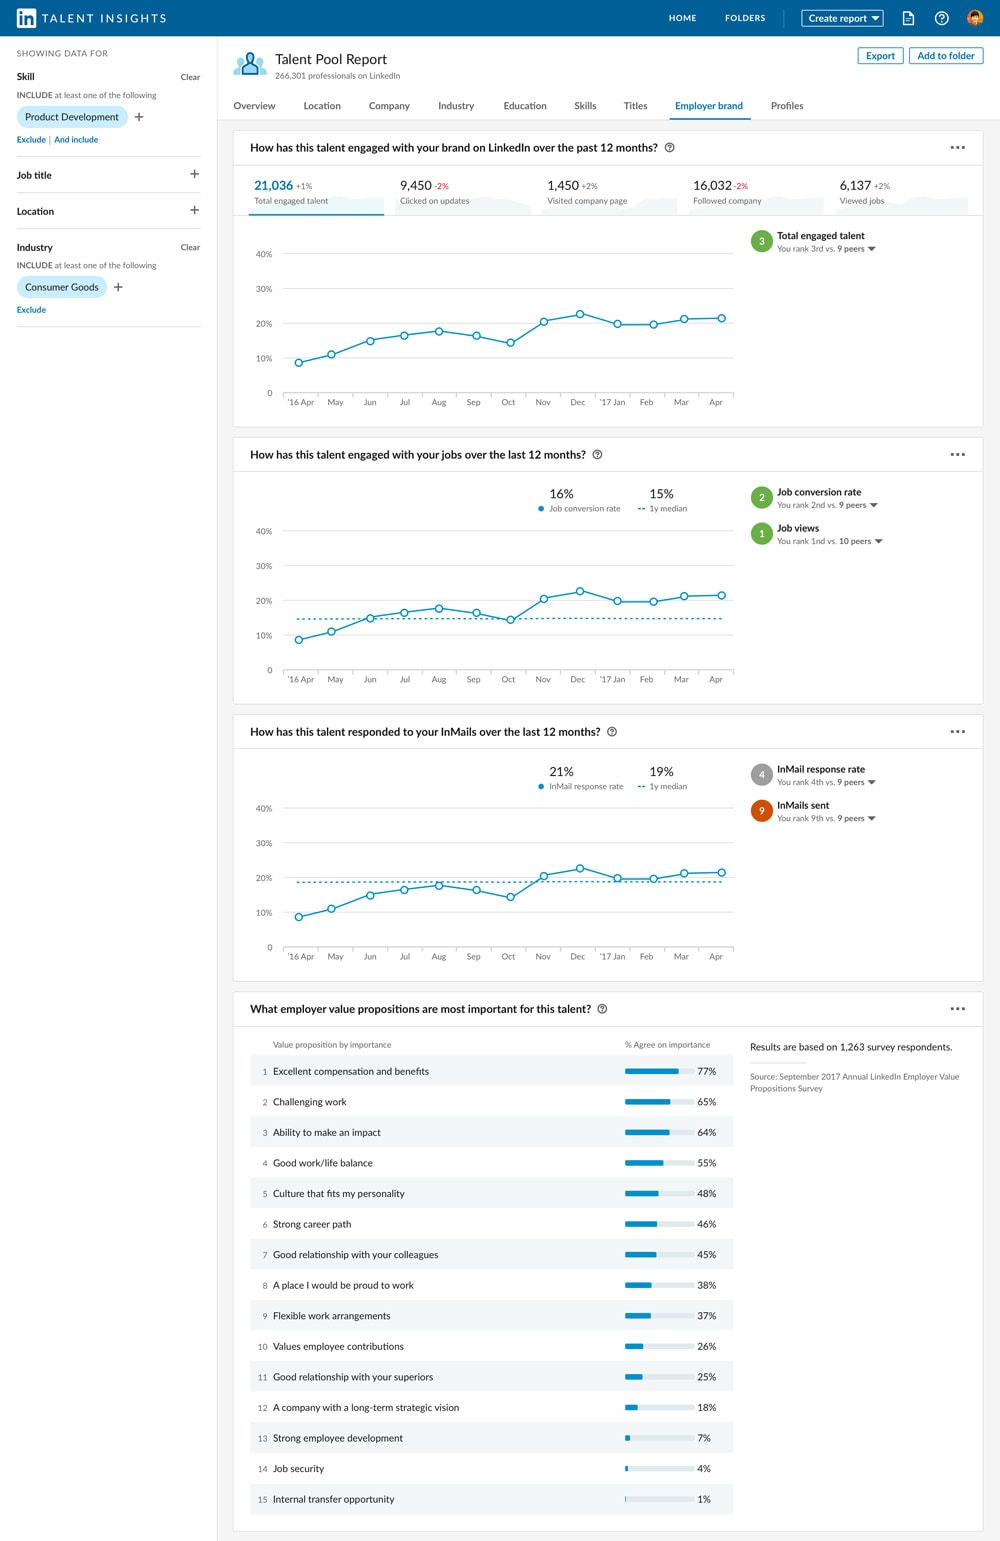The image size is (1000, 1541).
Task: Expand the peers list under Total engaged talent rank
Action: click(x=871, y=248)
